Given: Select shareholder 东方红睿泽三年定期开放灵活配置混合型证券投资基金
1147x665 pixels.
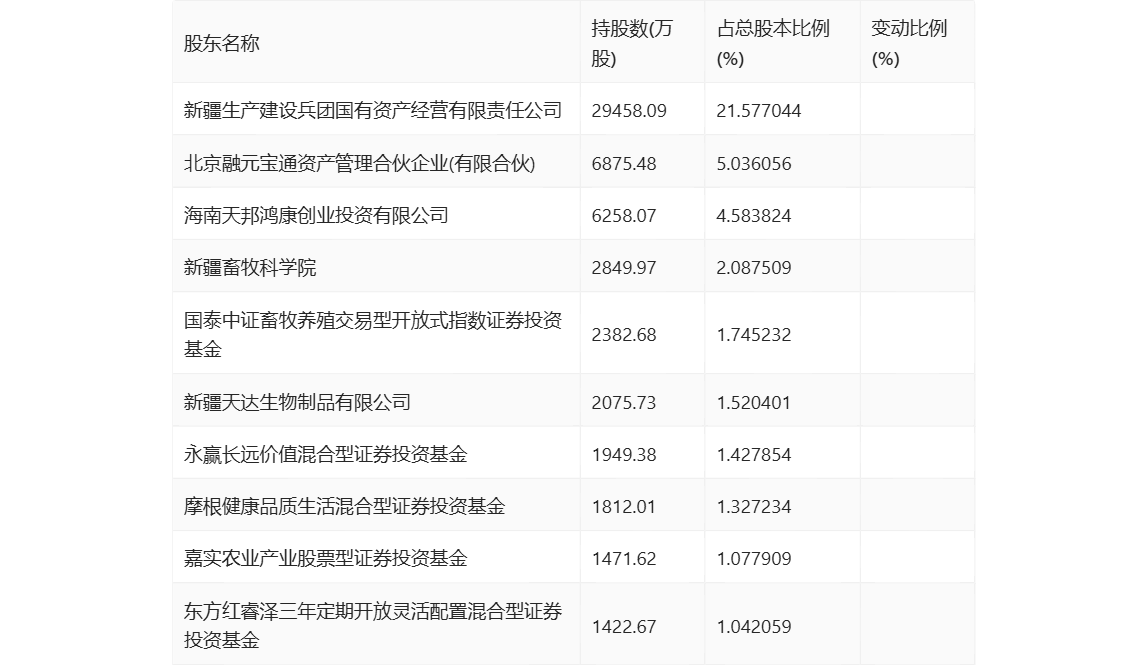Looking at the screenshot, I should point(373,625).
